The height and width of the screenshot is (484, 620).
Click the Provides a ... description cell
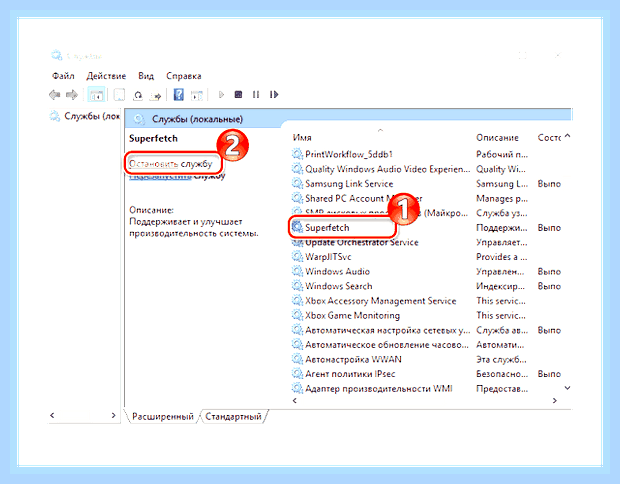coord(501,257)
